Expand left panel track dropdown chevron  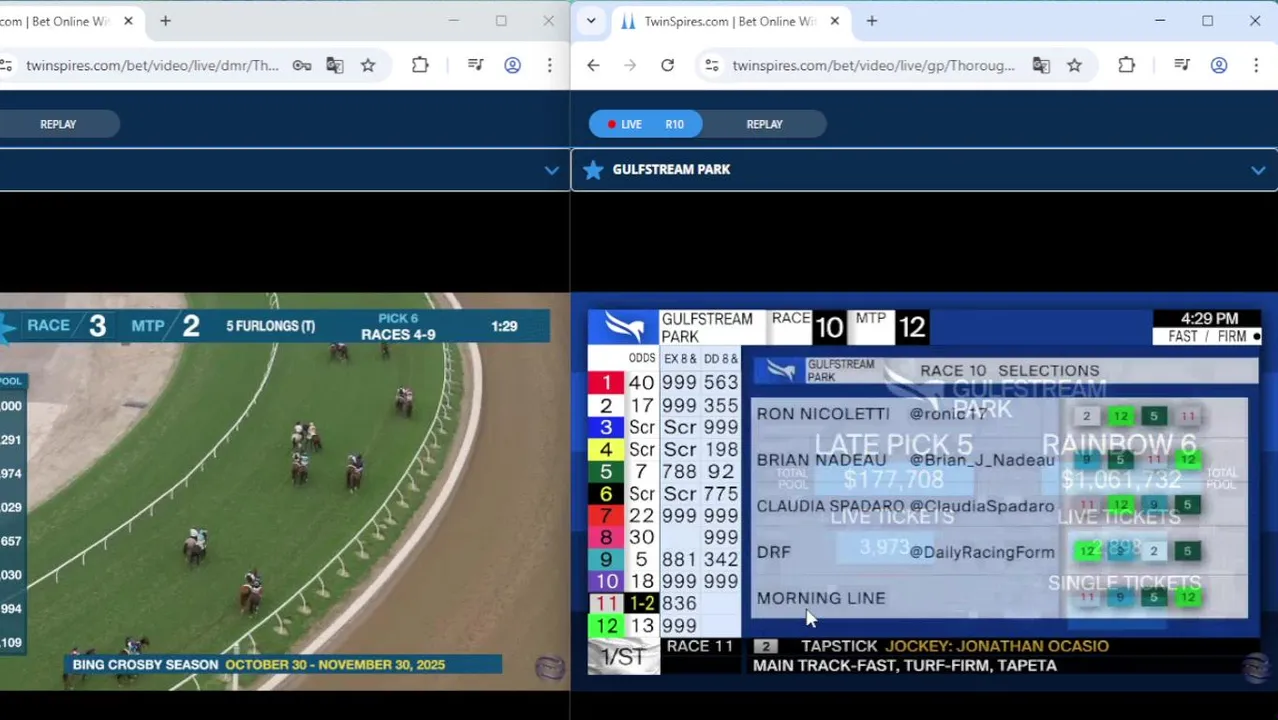tap(551, 170)
